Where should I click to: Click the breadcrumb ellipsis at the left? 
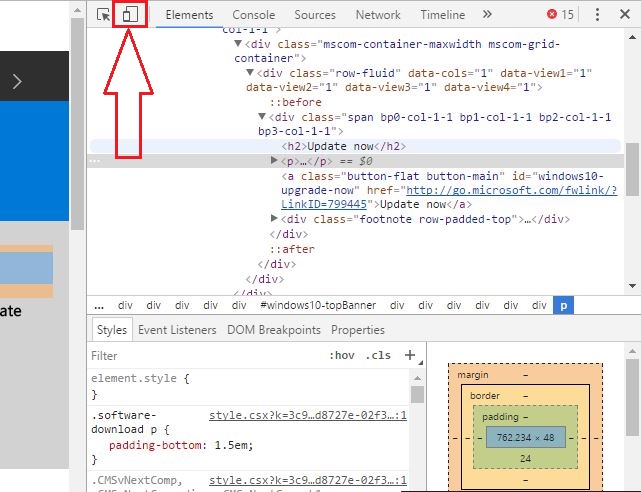[x=99, y=306]
